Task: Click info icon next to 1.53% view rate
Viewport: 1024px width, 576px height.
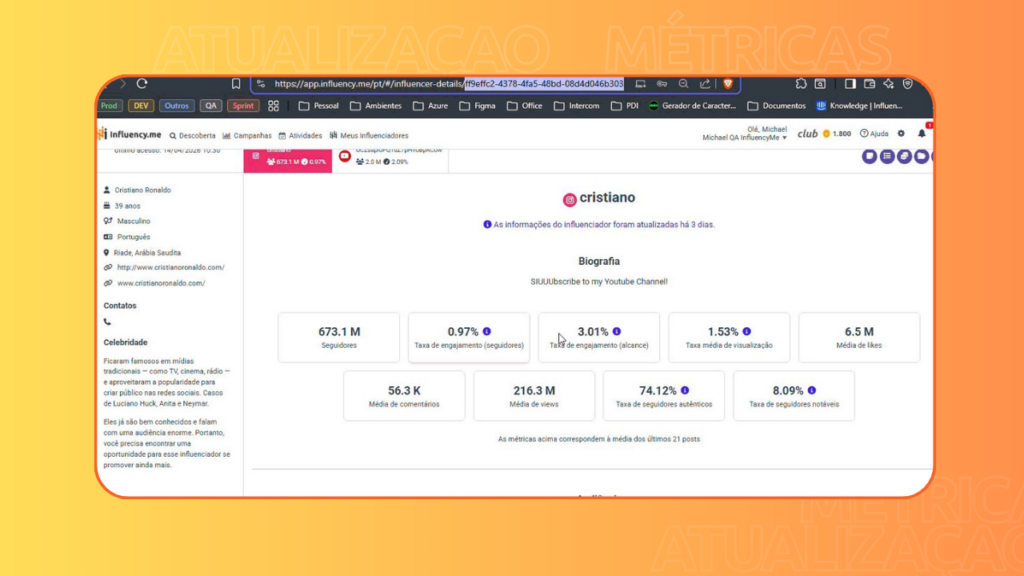Action: 747,331
